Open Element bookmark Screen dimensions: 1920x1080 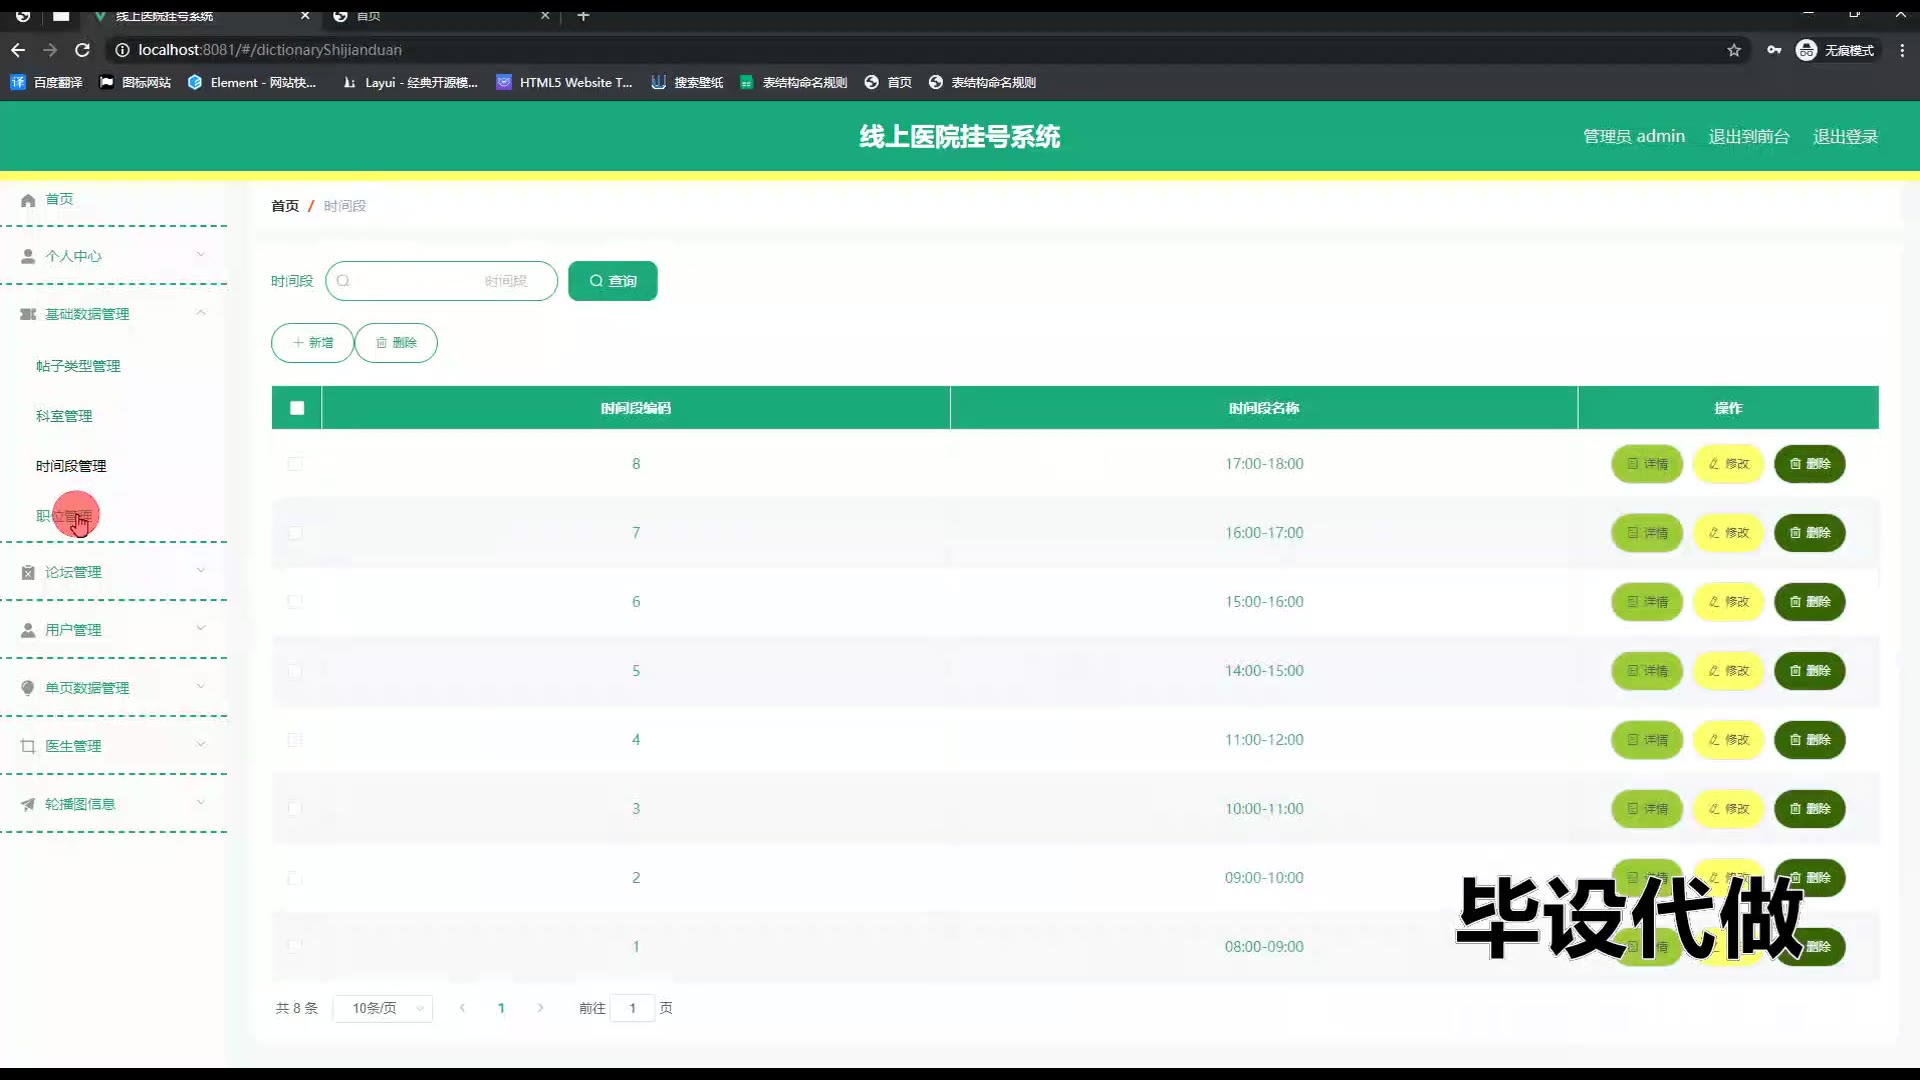[x=252, y=82]
